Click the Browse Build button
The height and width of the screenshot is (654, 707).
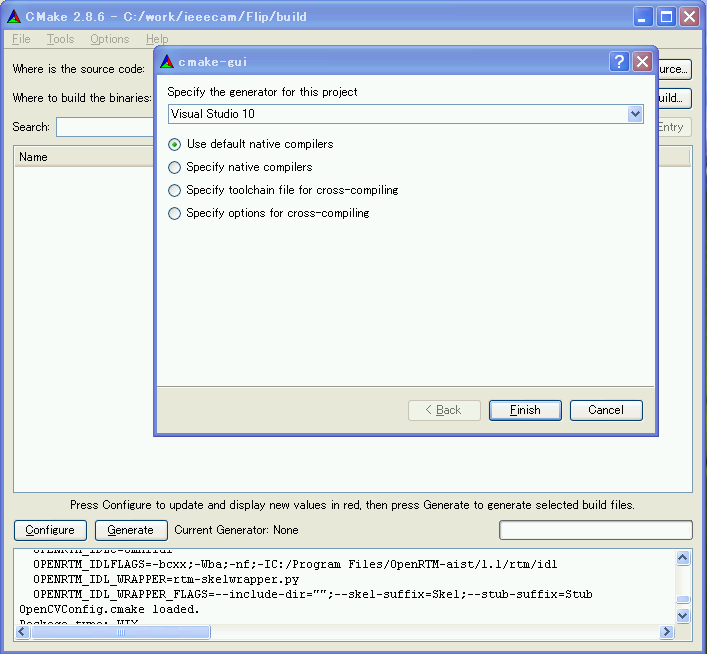[675, 98]
